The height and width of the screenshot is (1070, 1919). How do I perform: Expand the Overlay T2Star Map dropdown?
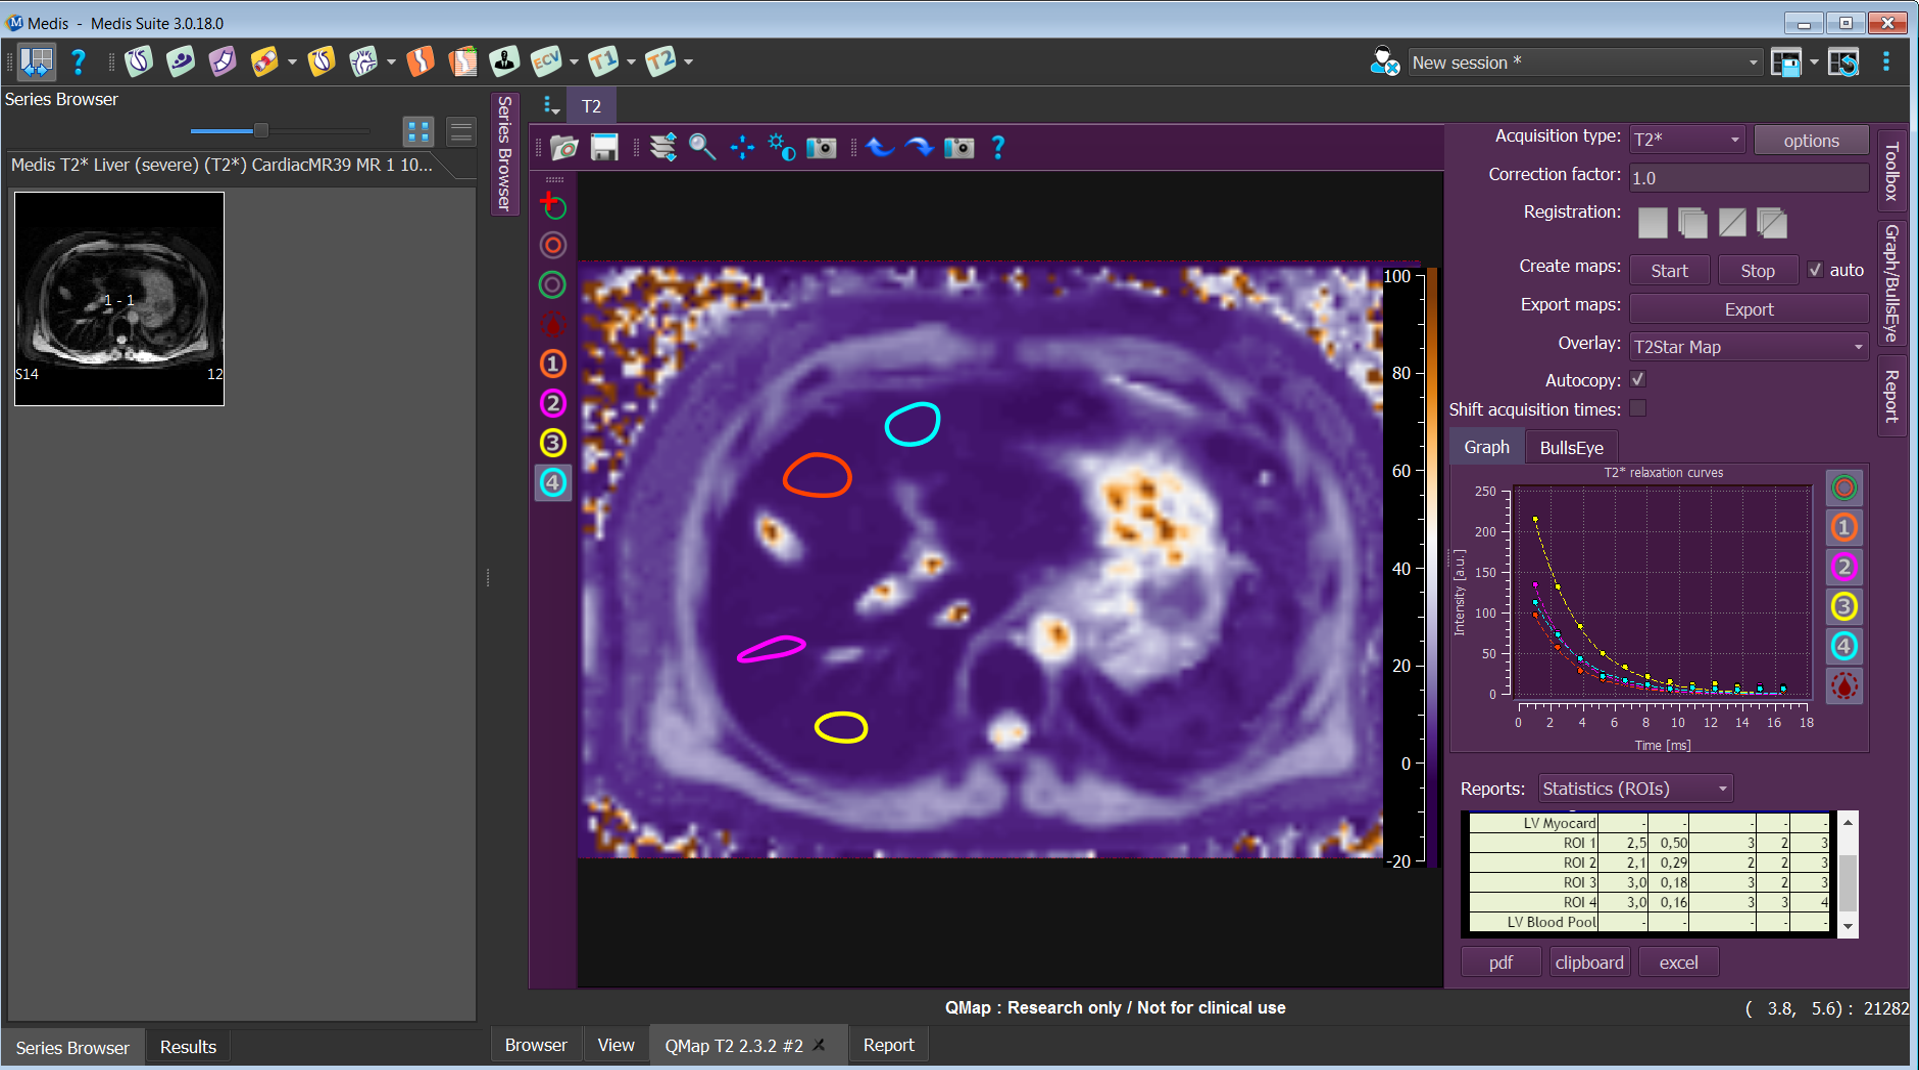pos(1747,347)
